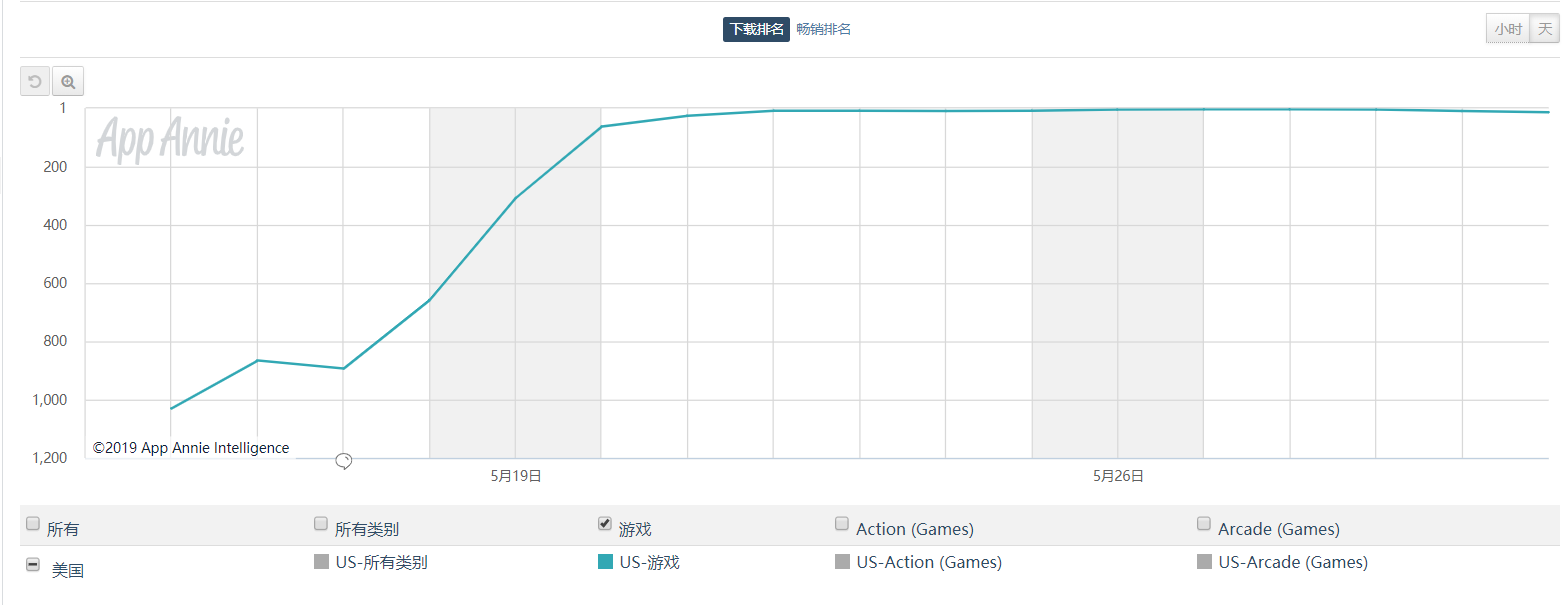Select the 下载排名 tab
Screen dimensions: 1566x605
click(756, 30)
